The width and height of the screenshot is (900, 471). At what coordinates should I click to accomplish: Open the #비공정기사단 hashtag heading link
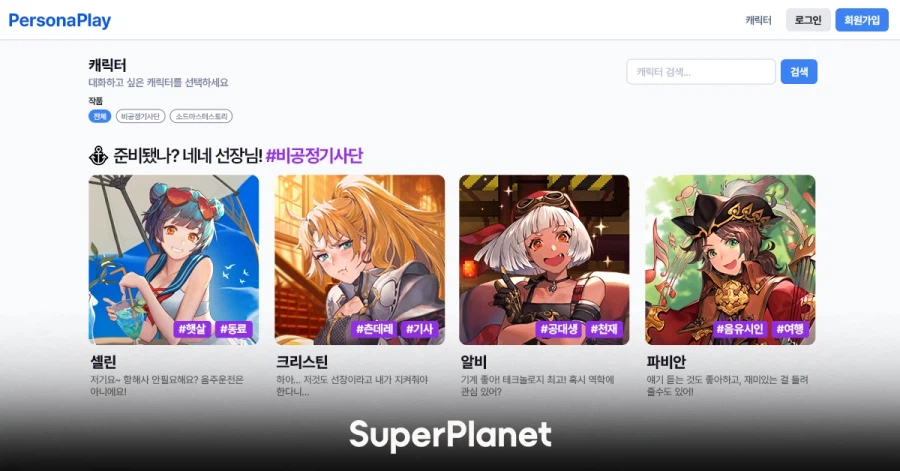(315, 155)
